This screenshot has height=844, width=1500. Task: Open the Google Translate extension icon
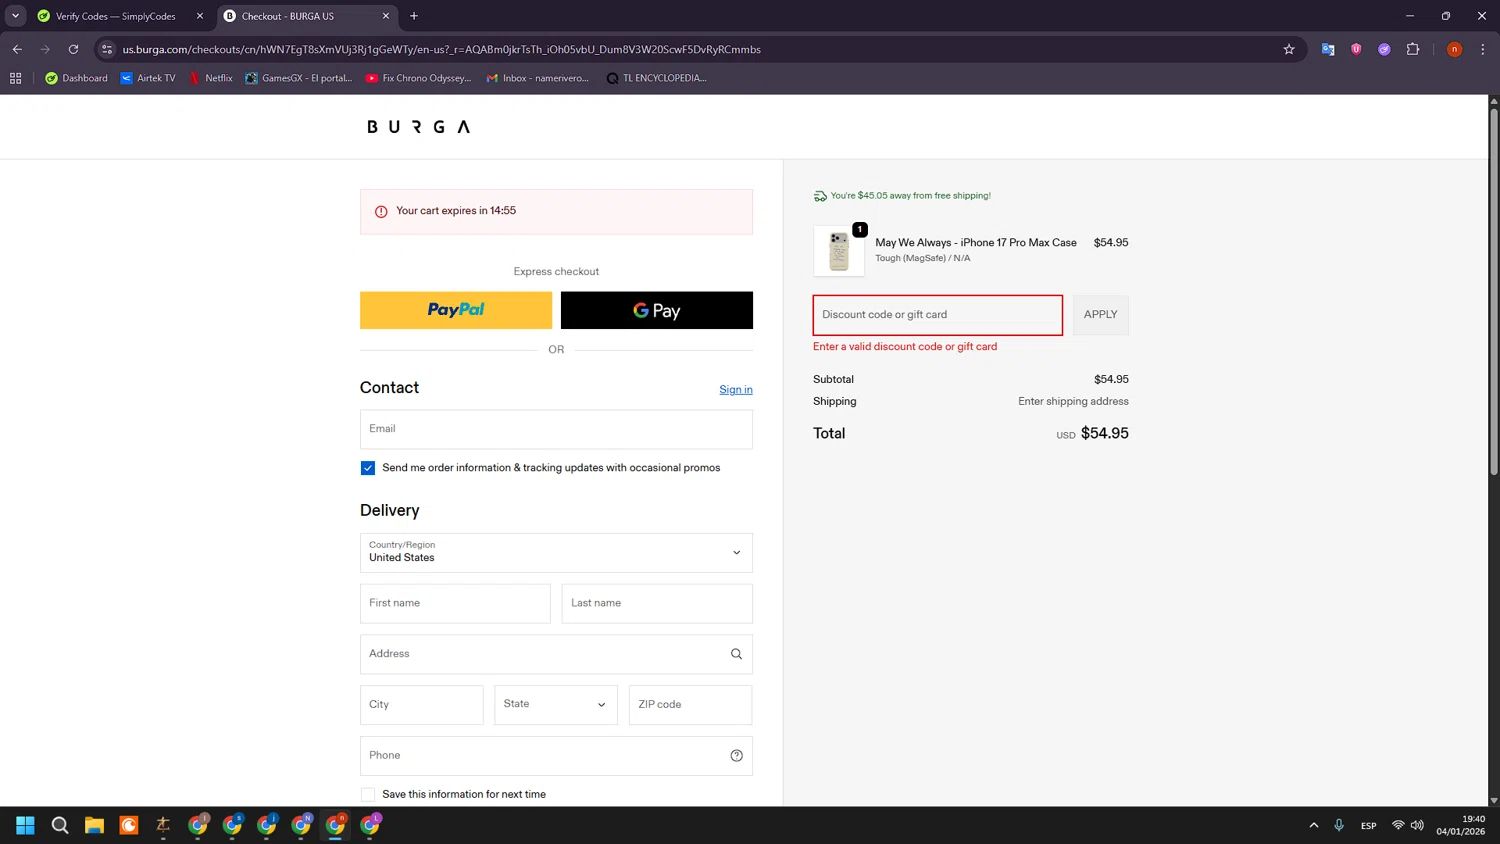[x=1328, y=49]
